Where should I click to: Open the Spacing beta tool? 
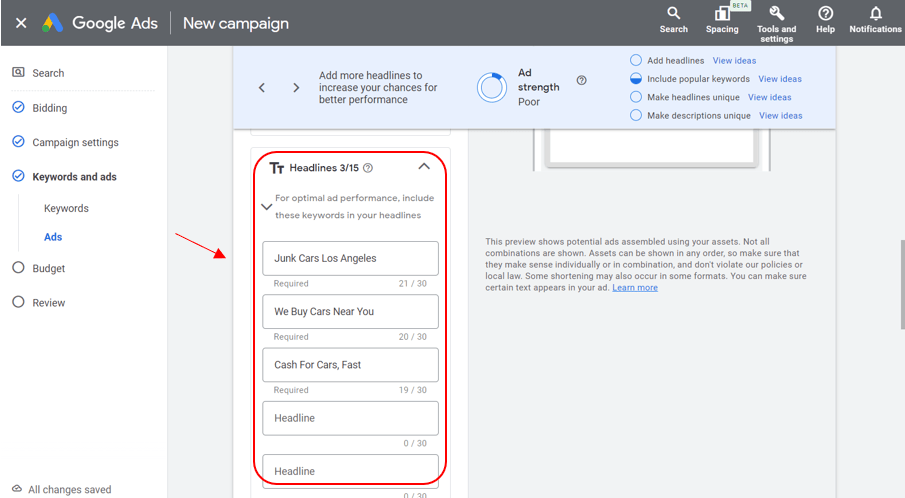click(x=722, y=20)
